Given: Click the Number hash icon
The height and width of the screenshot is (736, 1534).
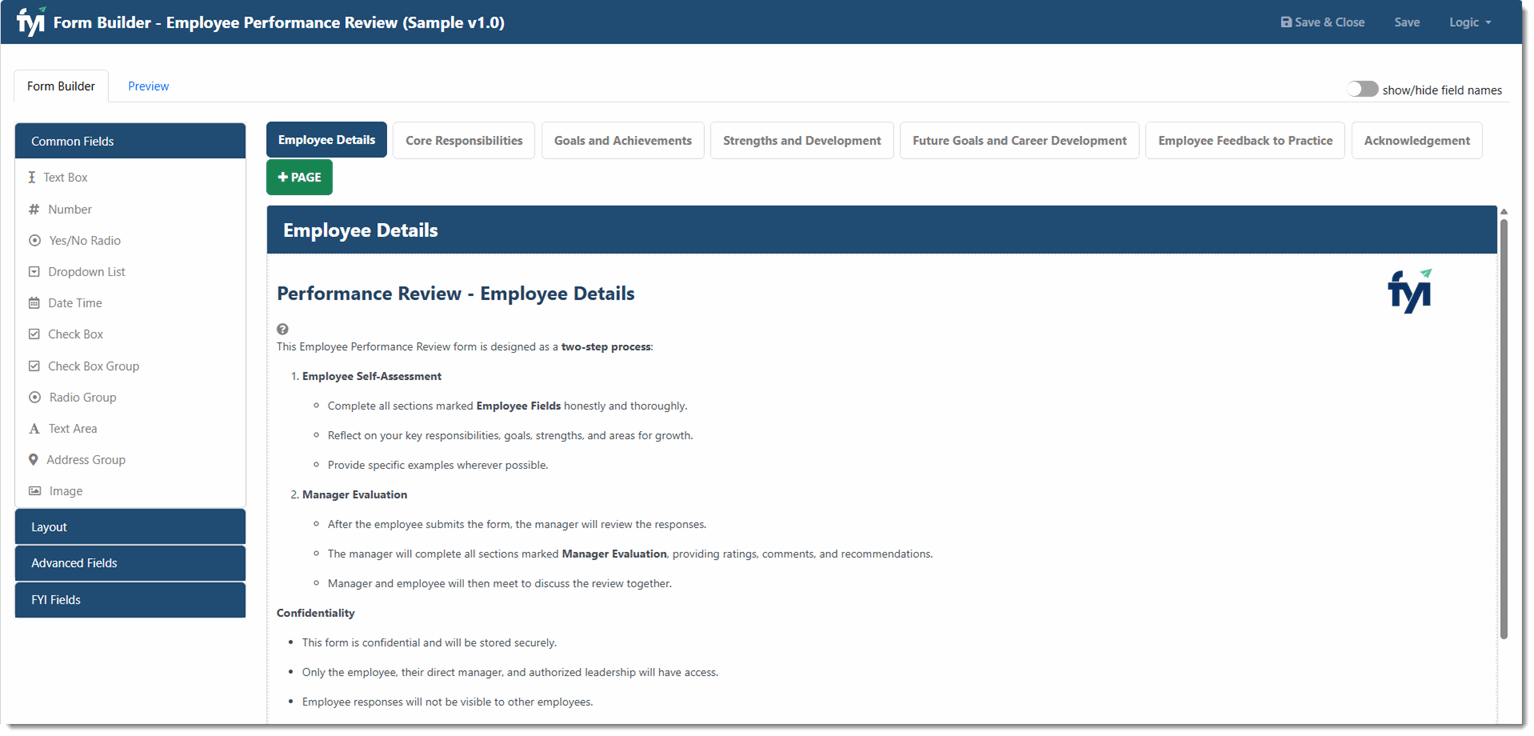Looking at the screenshot, I should [x=34, y=209].
